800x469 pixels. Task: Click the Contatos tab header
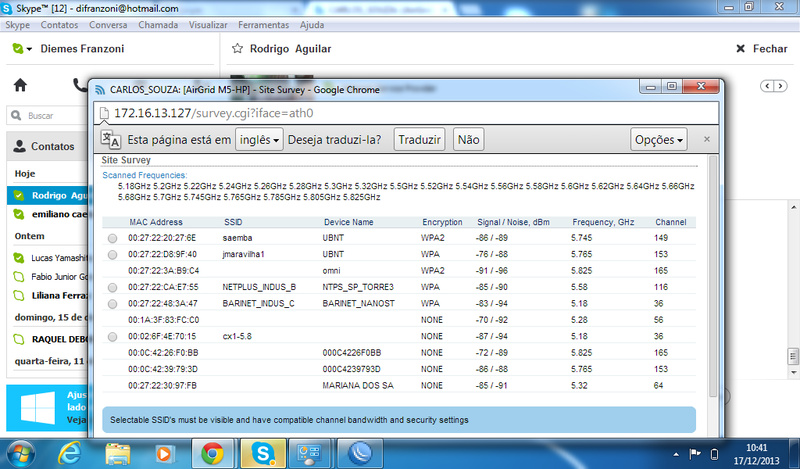47,146
